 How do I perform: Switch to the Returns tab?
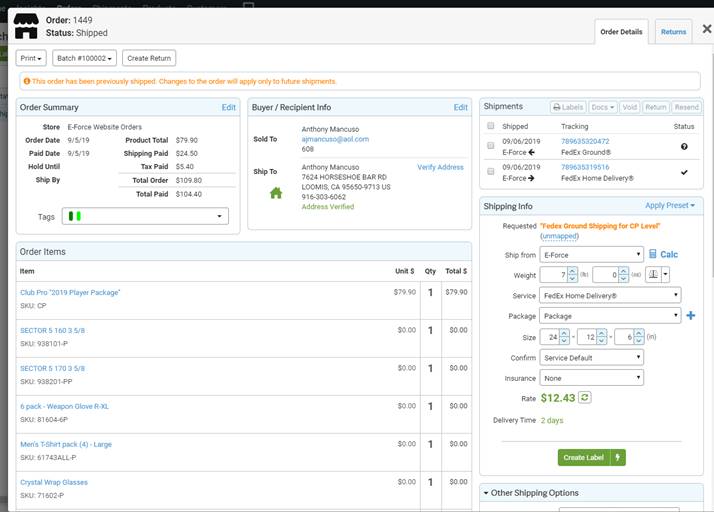tap(673, 32)
